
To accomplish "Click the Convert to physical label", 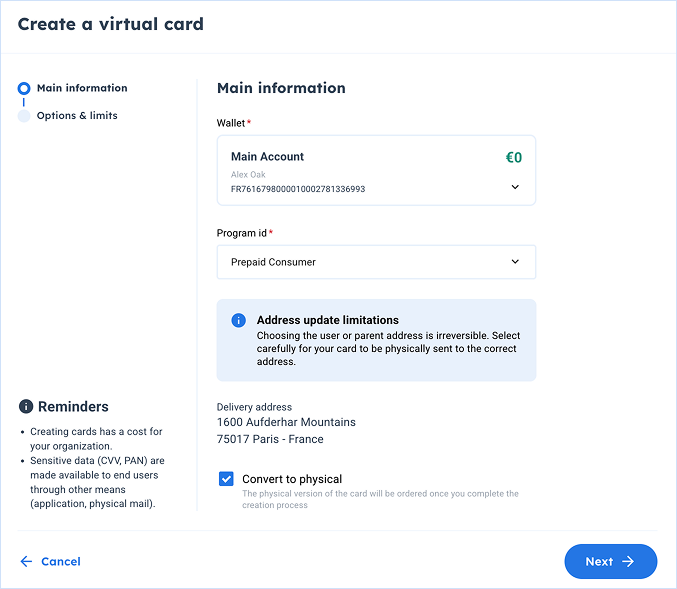I will pos(292,479).
